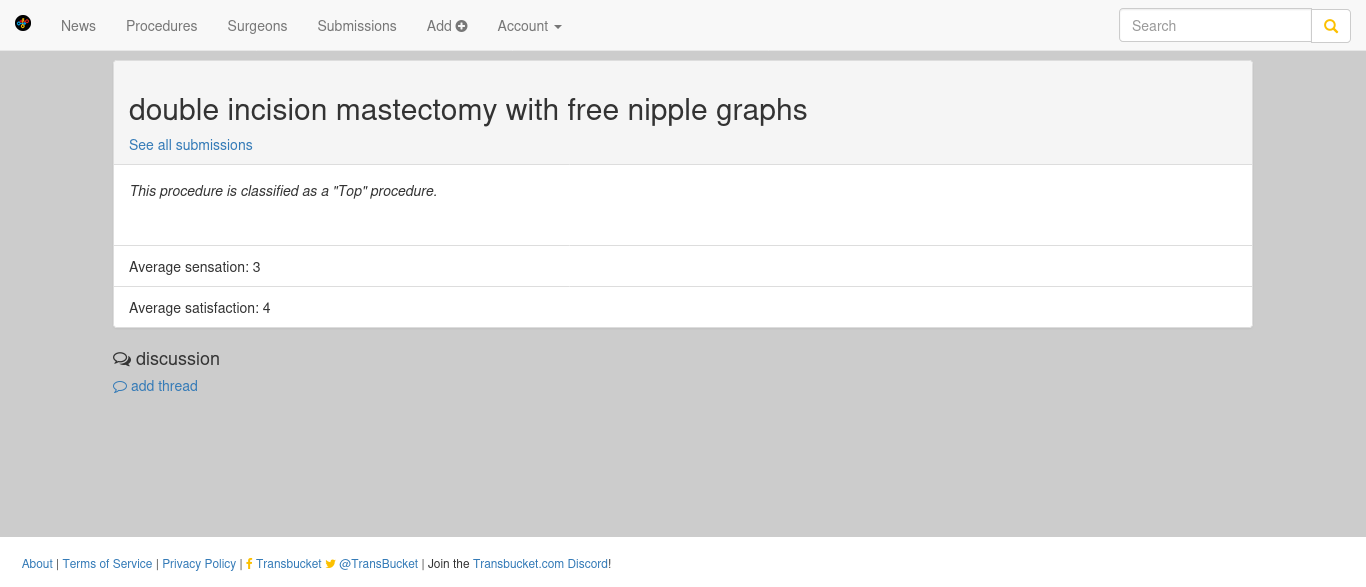Click the Twitter bird icon in footer
Image resolution: width=1366 pixels, height=587 pixels.
pos(331,564)
